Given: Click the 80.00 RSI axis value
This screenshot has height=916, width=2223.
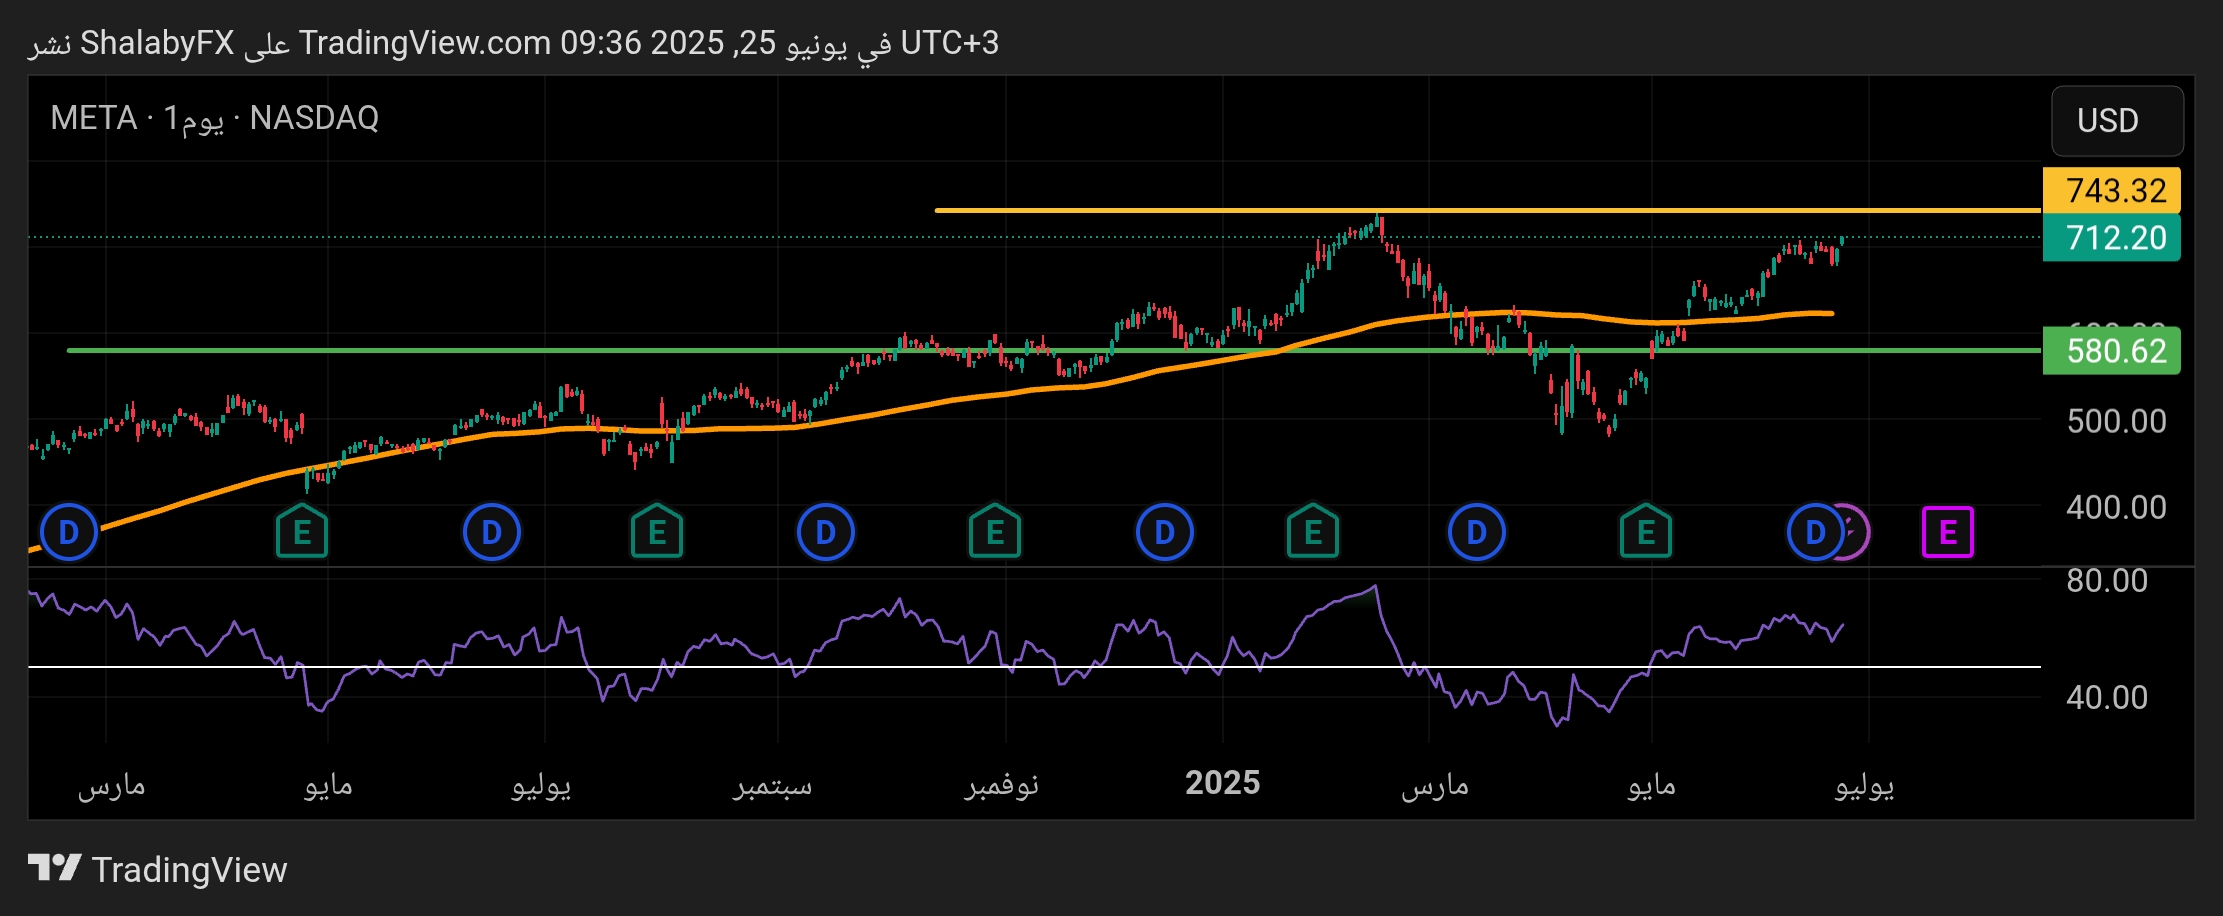Looking at the screenshot, I should tap(2107, 580).
